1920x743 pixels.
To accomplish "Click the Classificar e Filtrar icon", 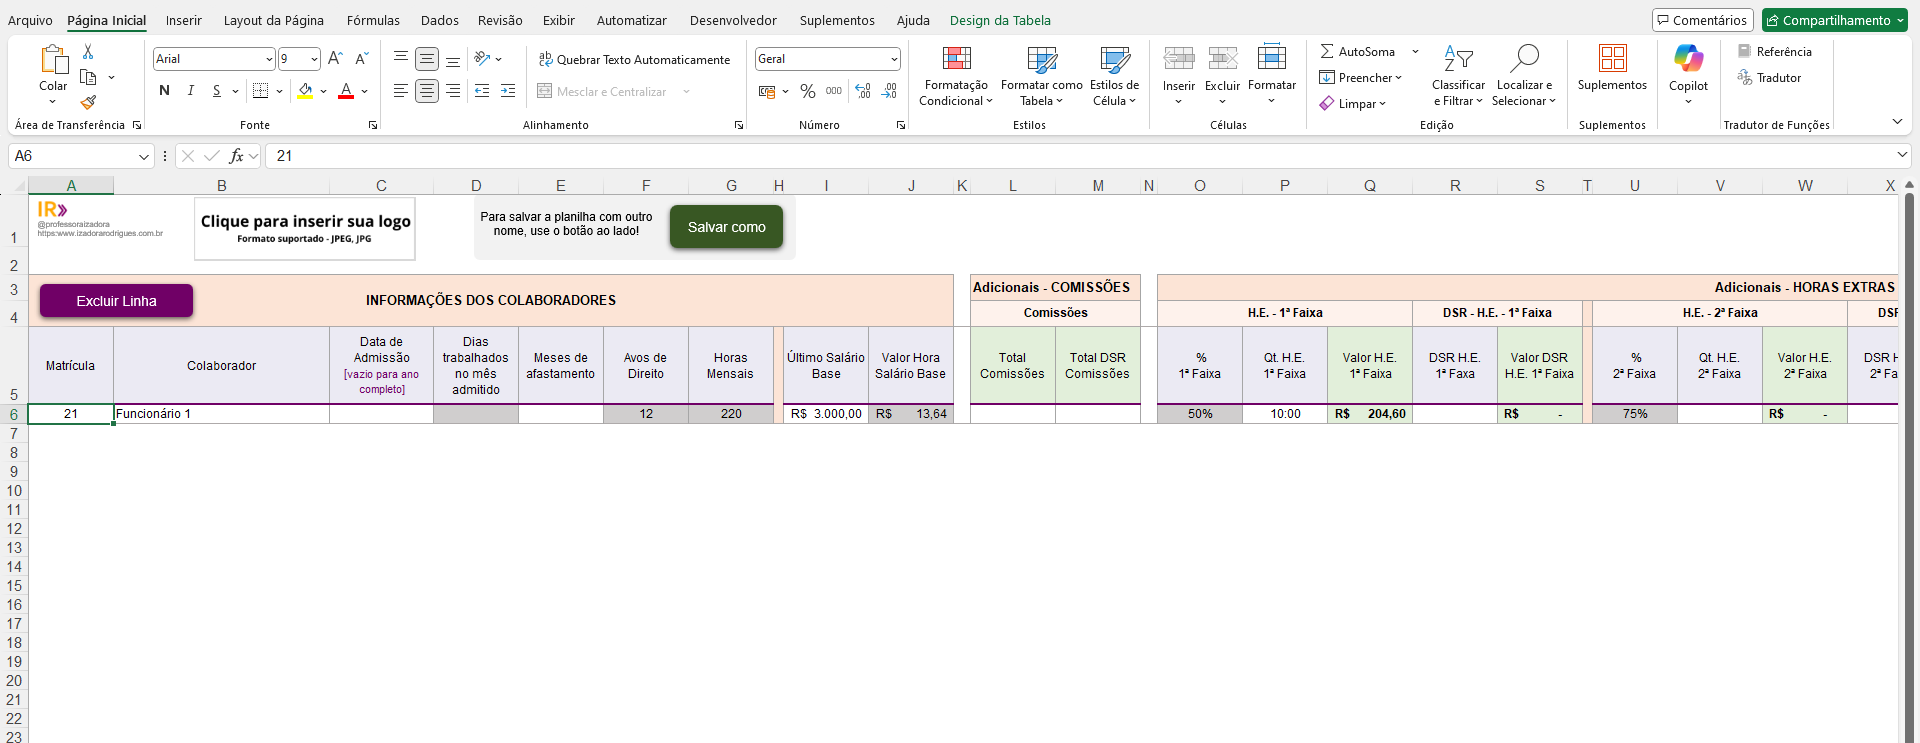I will 1458,60.
